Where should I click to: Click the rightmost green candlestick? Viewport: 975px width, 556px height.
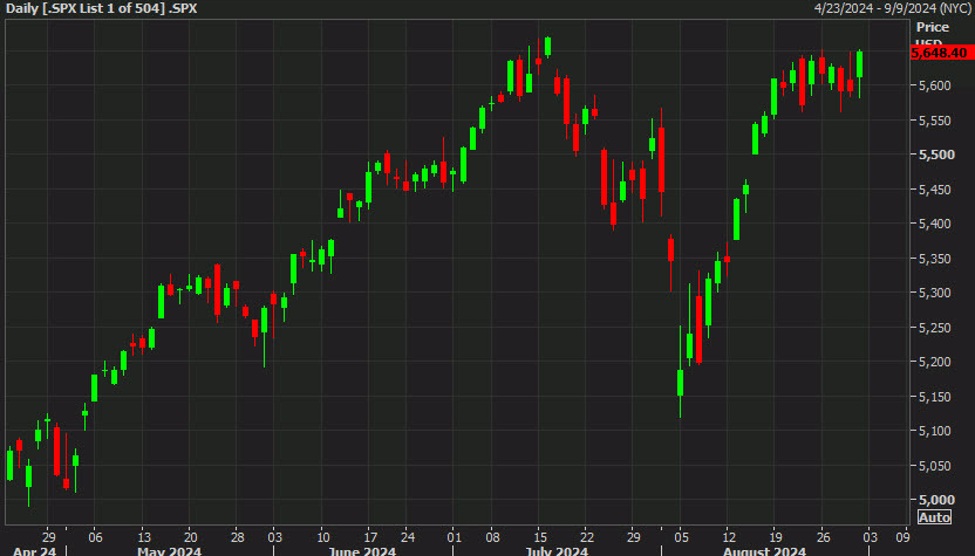(860, 64)
